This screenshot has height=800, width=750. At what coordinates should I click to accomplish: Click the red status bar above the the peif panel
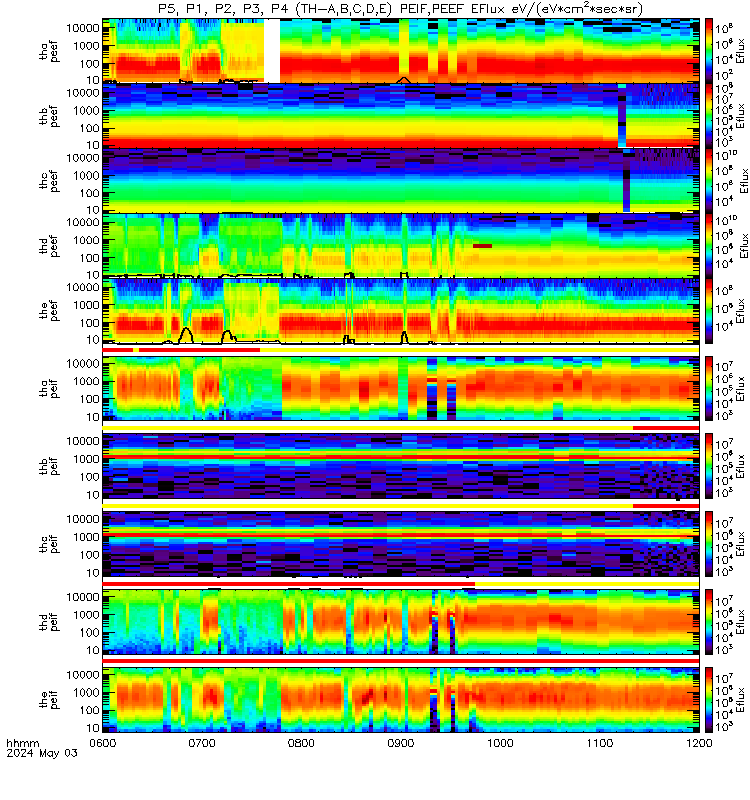tap(401, 661)
